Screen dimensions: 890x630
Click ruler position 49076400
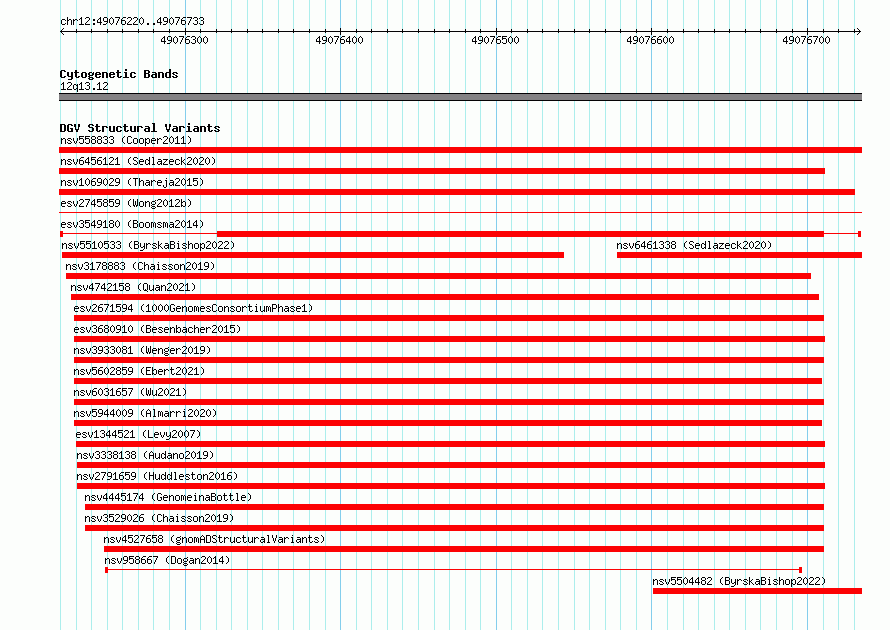(x=339, y=40)
